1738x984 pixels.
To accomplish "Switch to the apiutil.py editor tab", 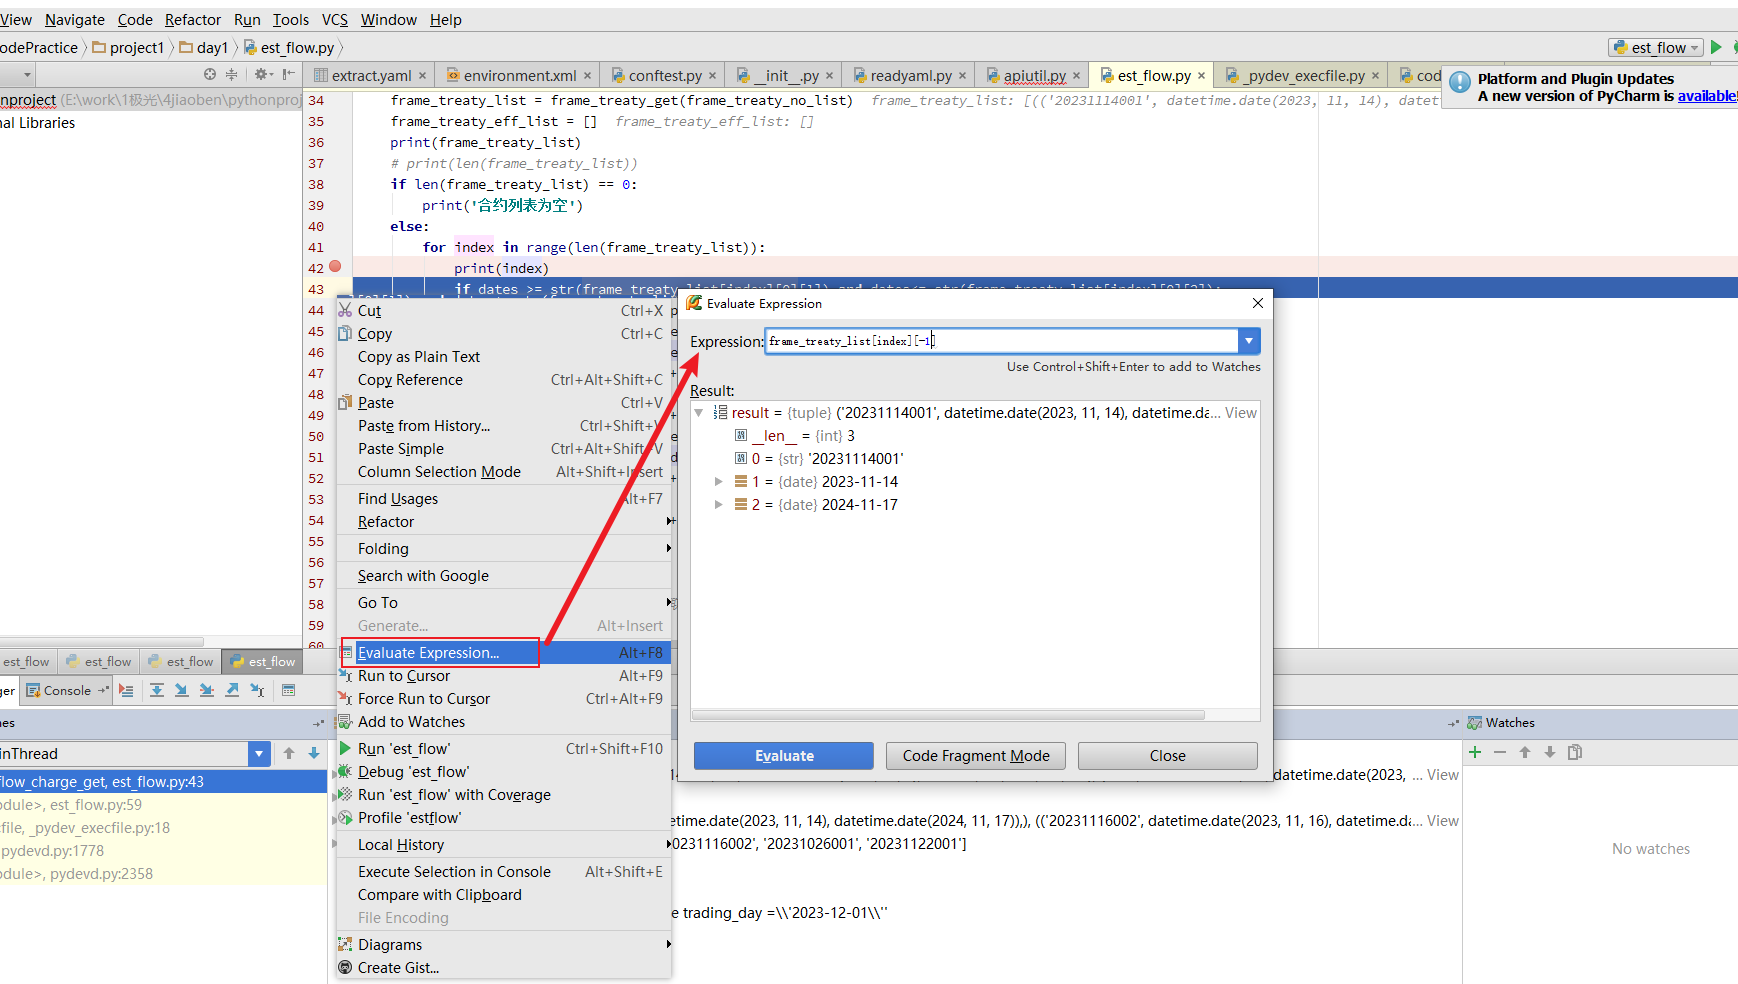I will (1034, 76).
